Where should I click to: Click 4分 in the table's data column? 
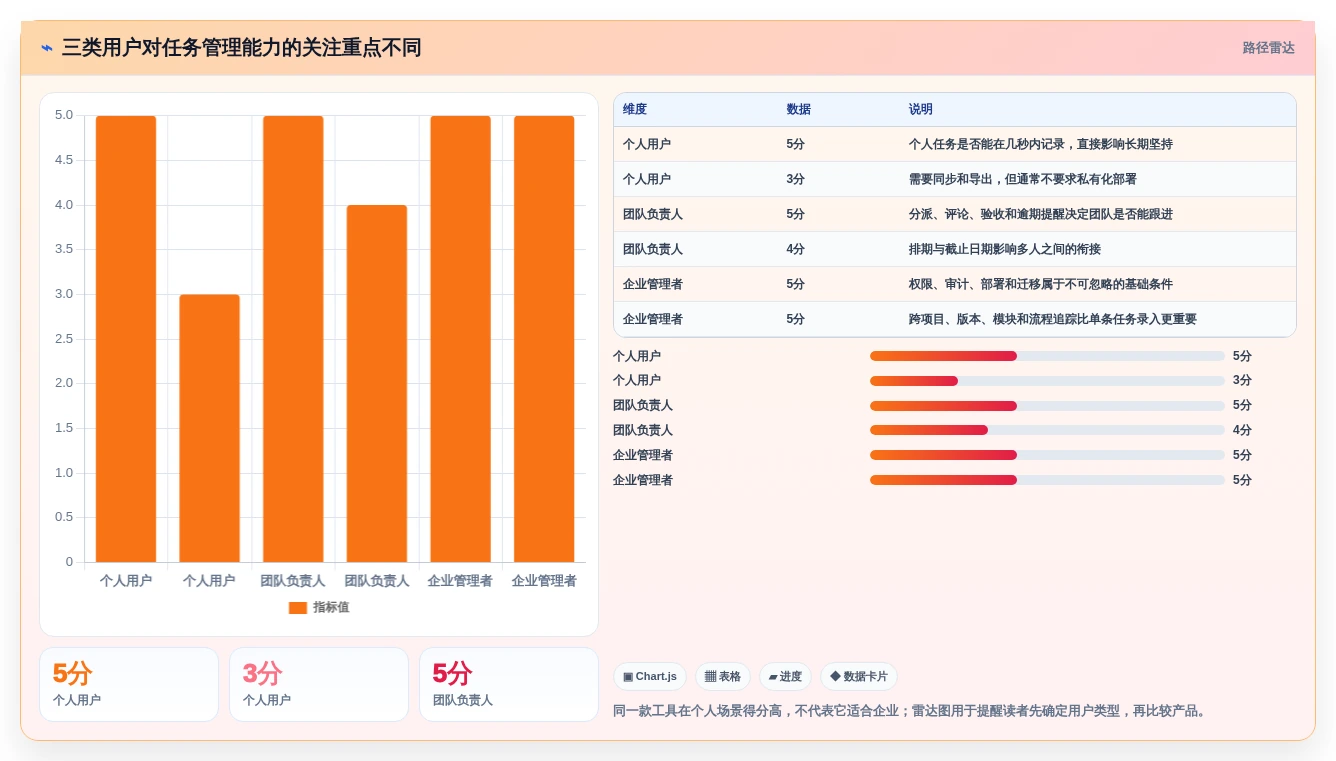click(x=796, y=249)
